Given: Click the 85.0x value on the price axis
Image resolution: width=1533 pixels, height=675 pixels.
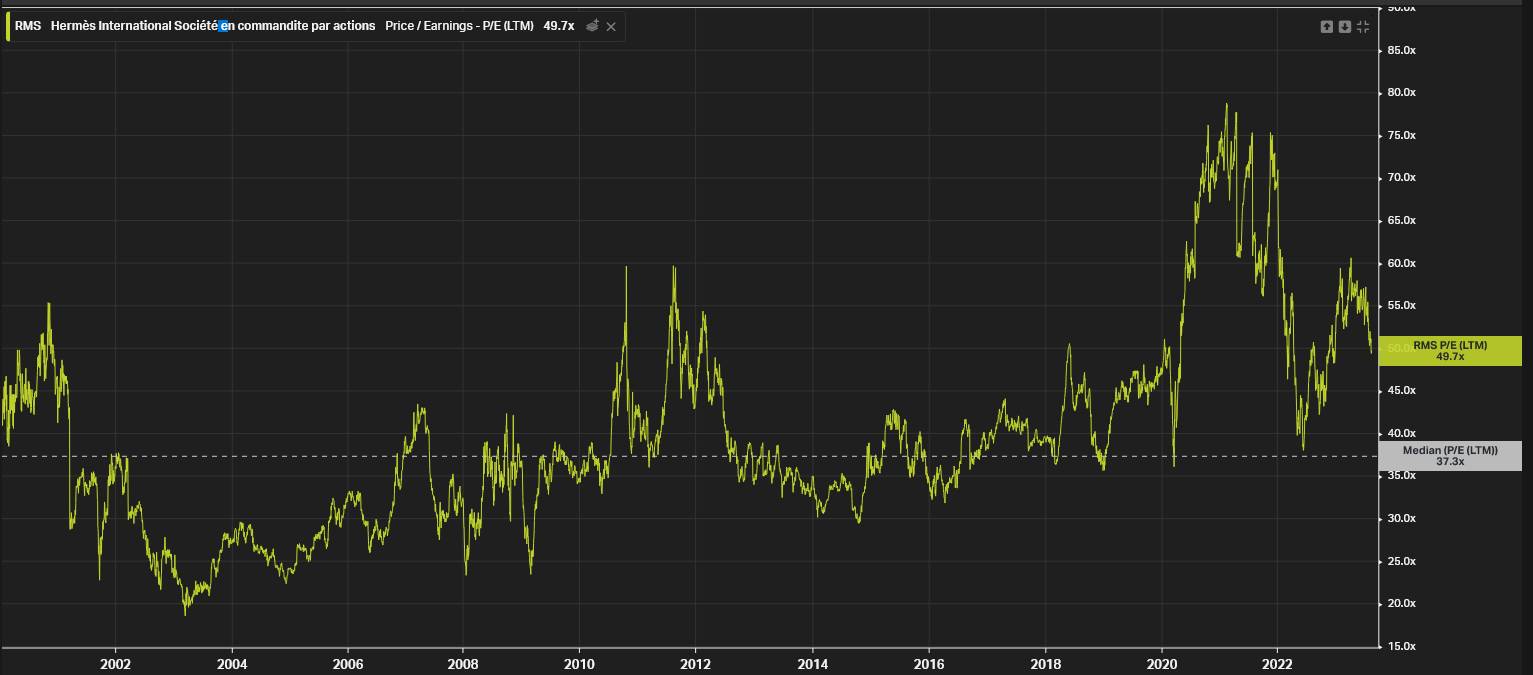Looking at the screenshot, I should (1400, 50).
